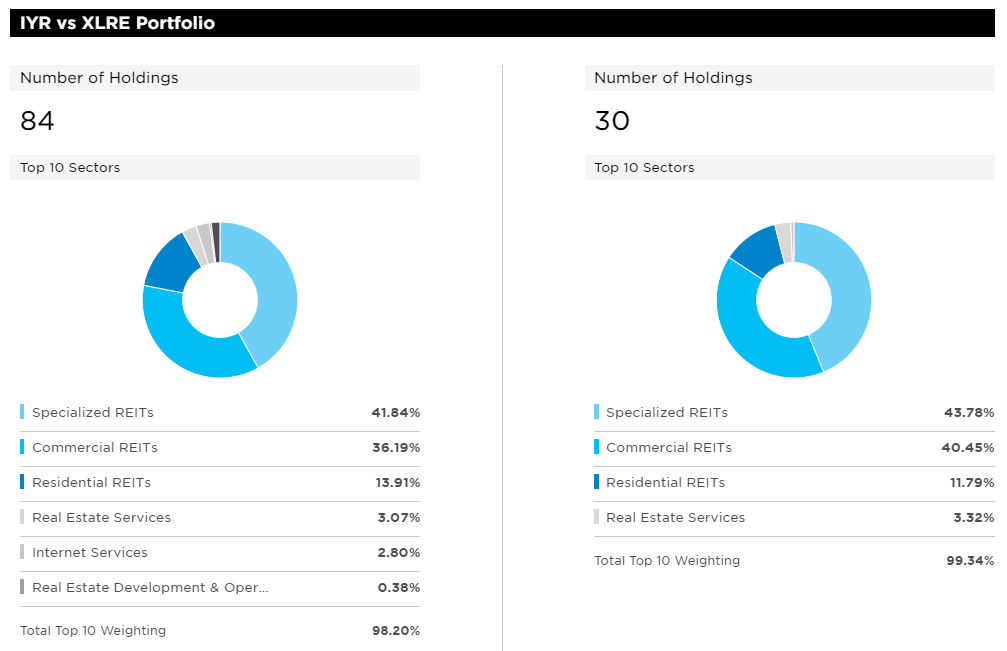Click the left 'Real Estate Services' label
The height and width of the screenshot is (651, 1007).
[101, 517]
